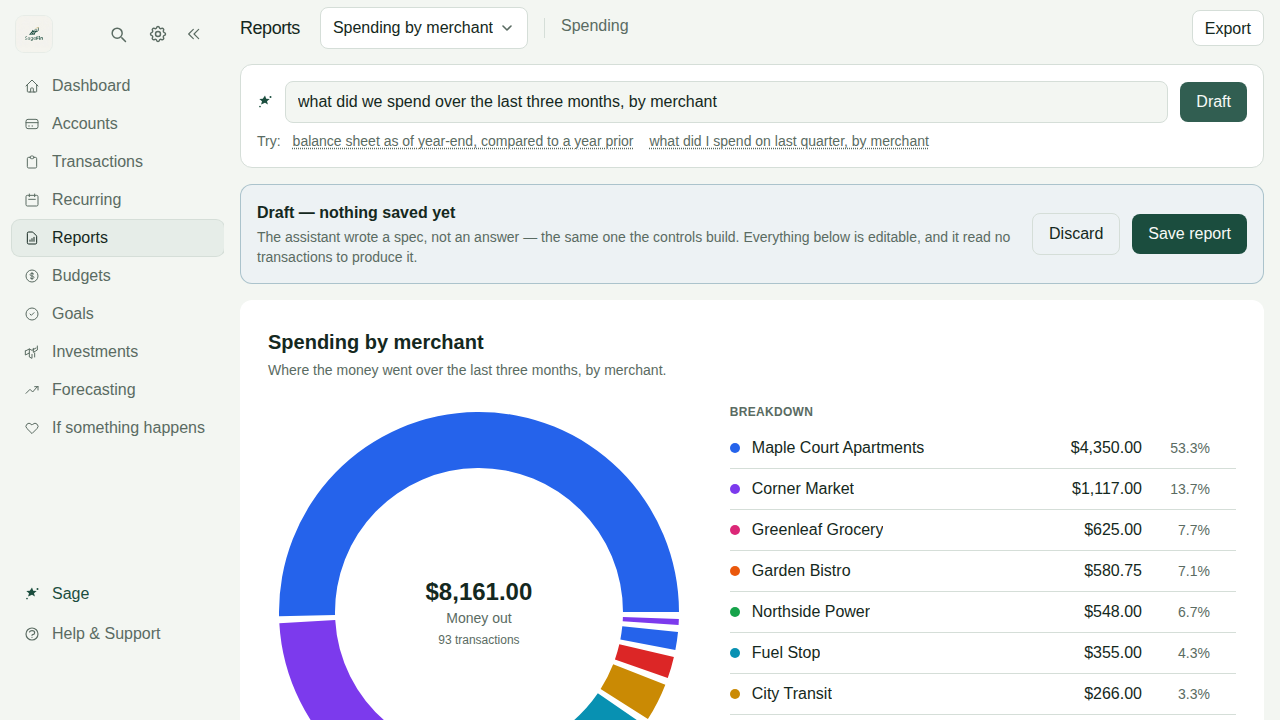Click the Corner Market $1,117.00 amount
This screenshot has height=720, width=1280.
1107,489
